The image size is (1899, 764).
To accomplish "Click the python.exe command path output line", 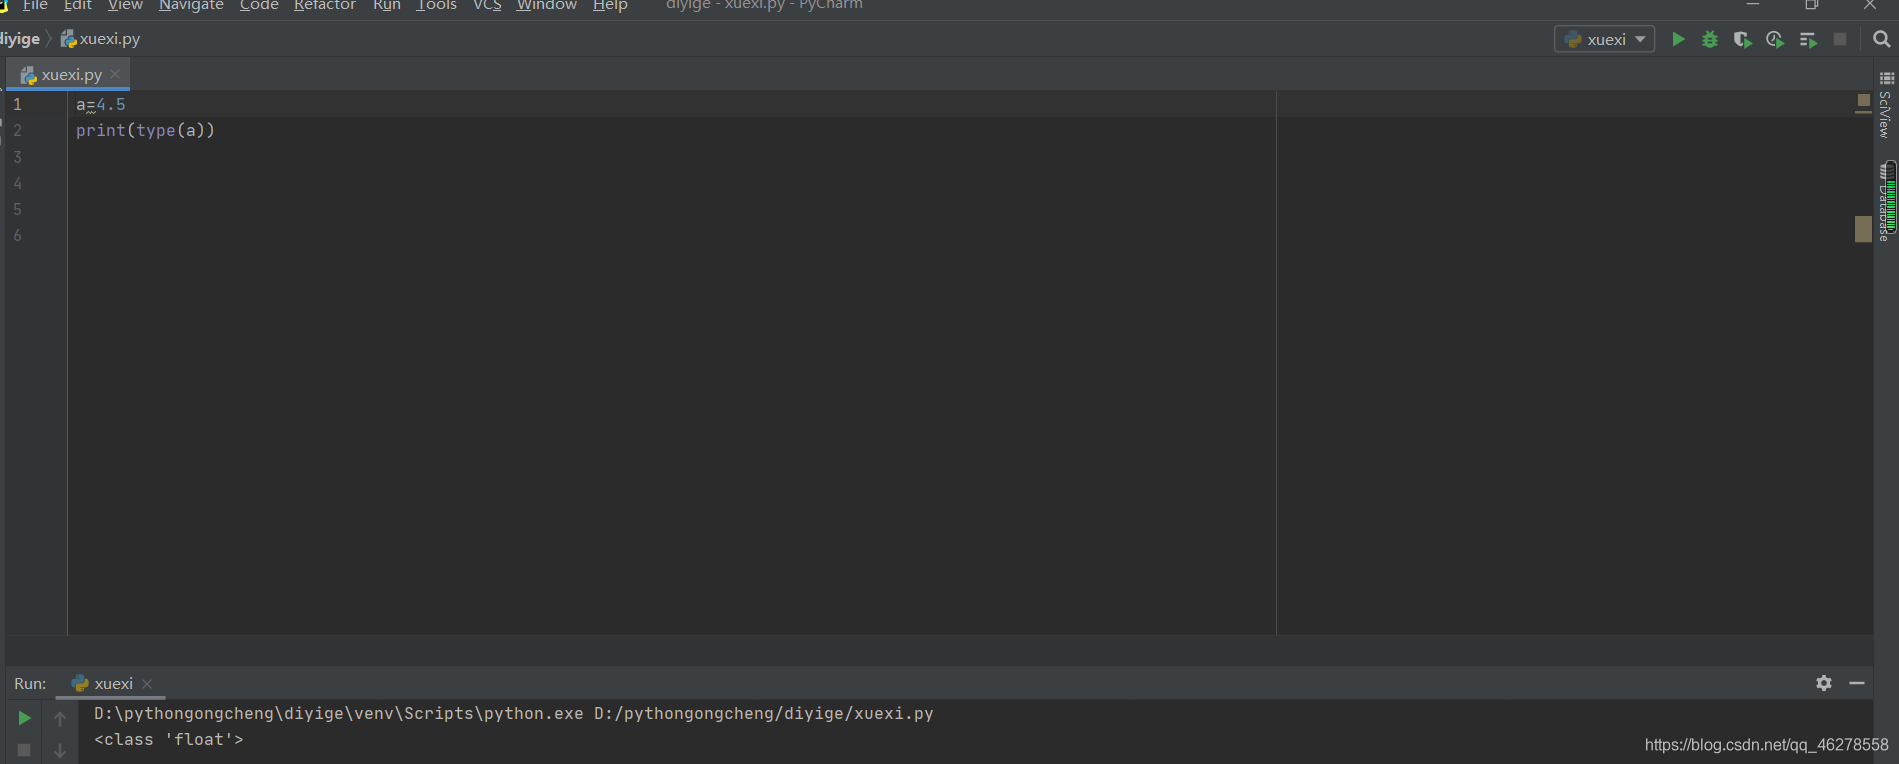I will point(513,713).
